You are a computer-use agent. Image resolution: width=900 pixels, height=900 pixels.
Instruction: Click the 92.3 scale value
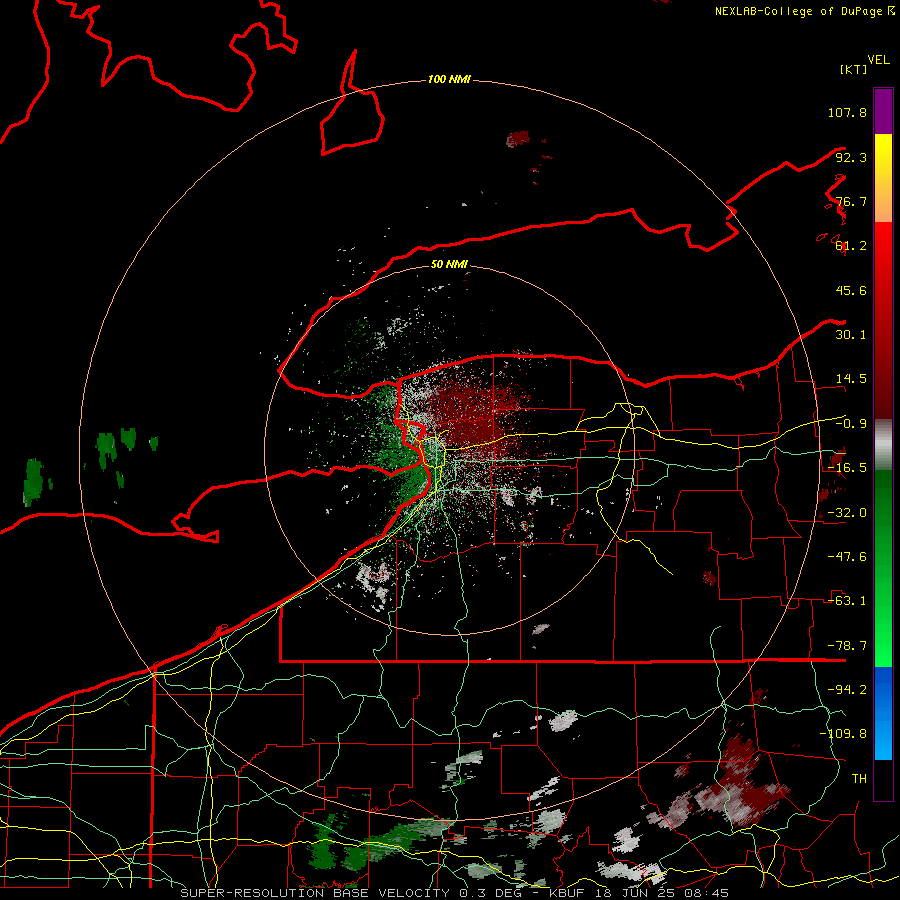851,157
